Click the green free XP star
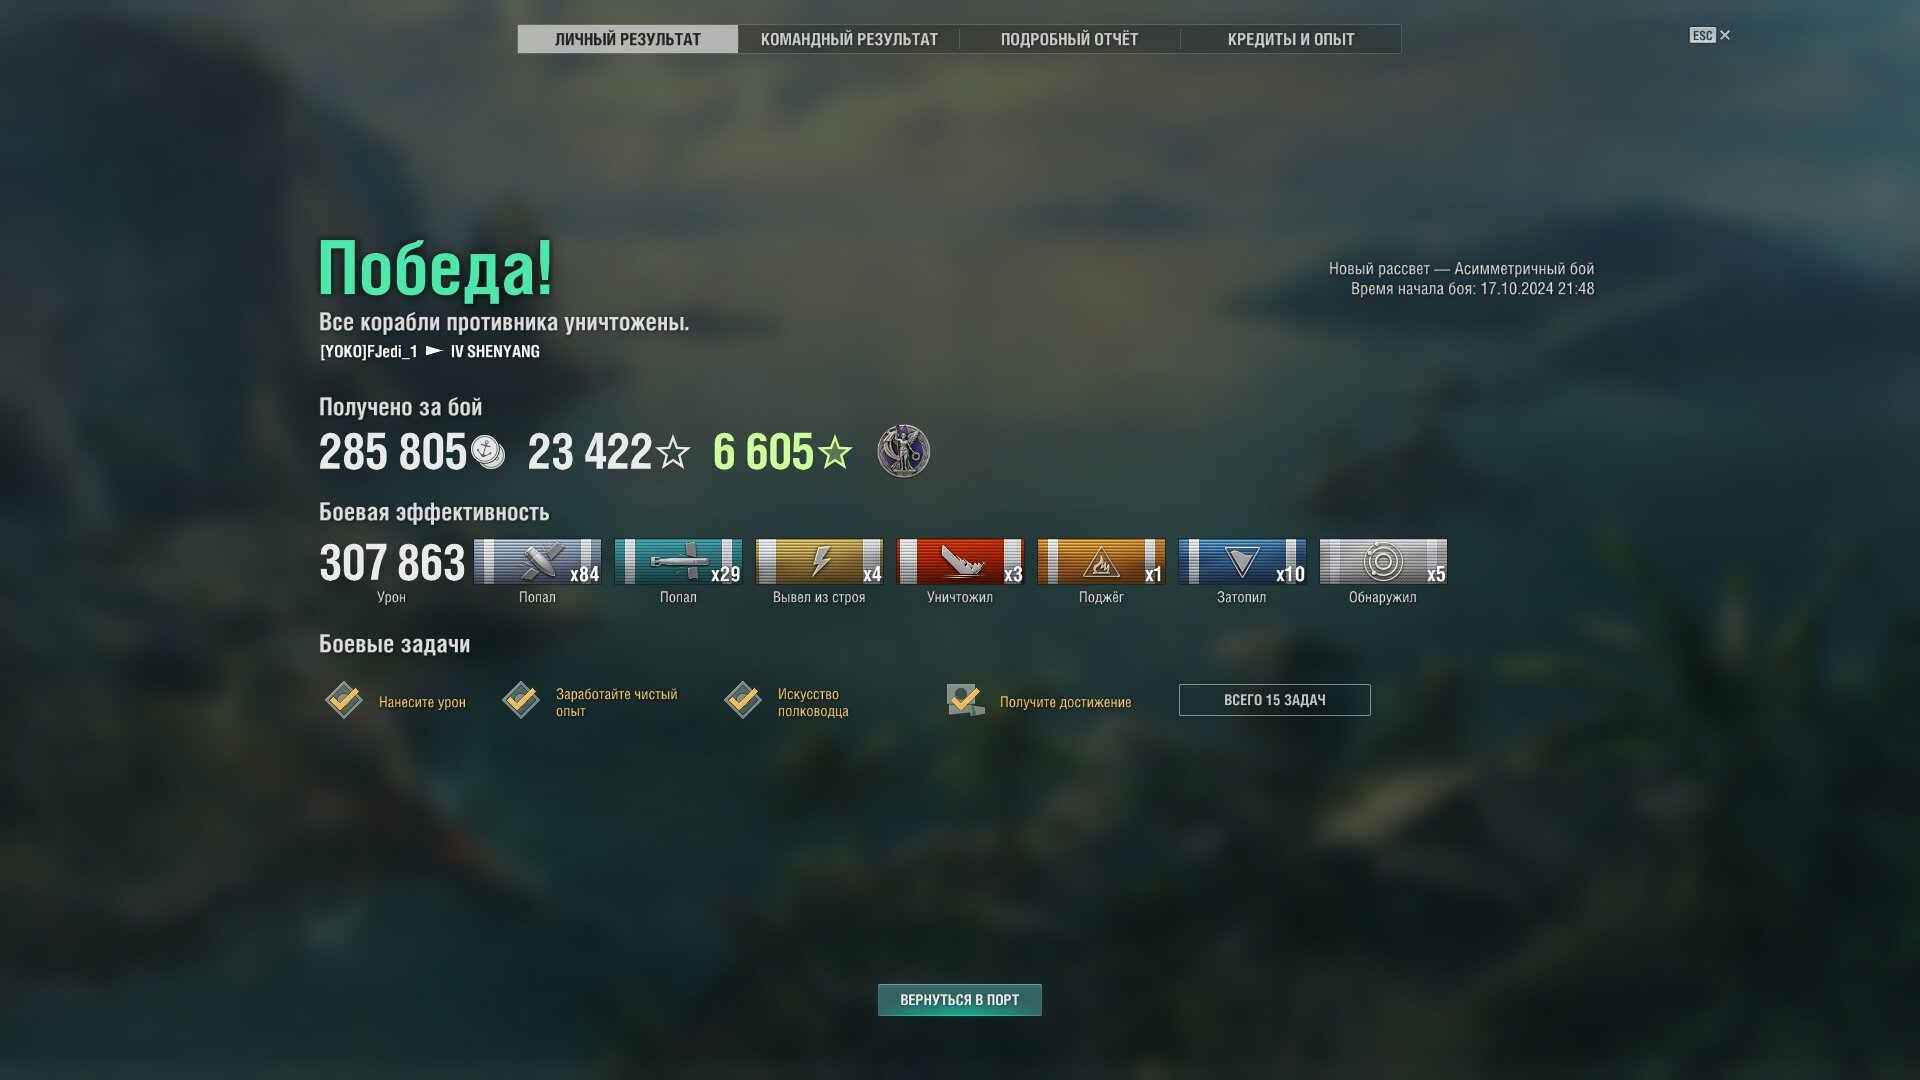This screenshot has height=1080, width=1920. pos(835,452)
